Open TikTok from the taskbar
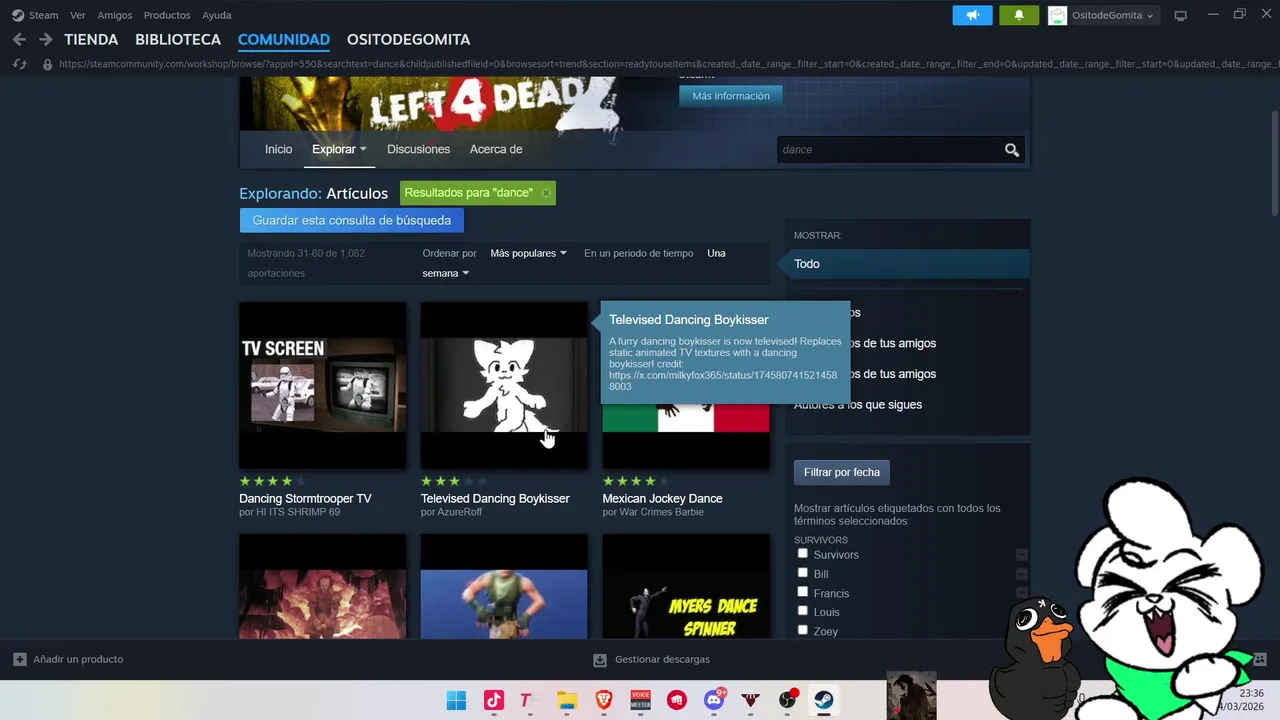1280x720 pixels. (x=493, y=700)
